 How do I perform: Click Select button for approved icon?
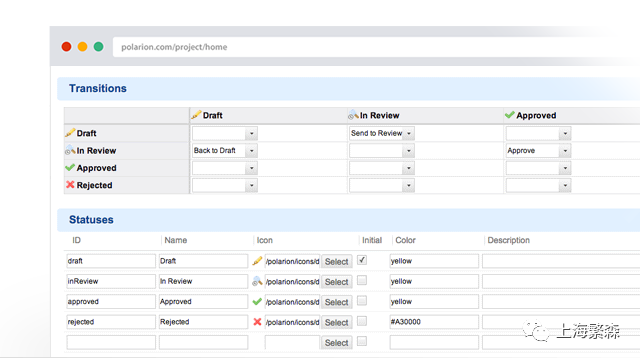point(336,302)
